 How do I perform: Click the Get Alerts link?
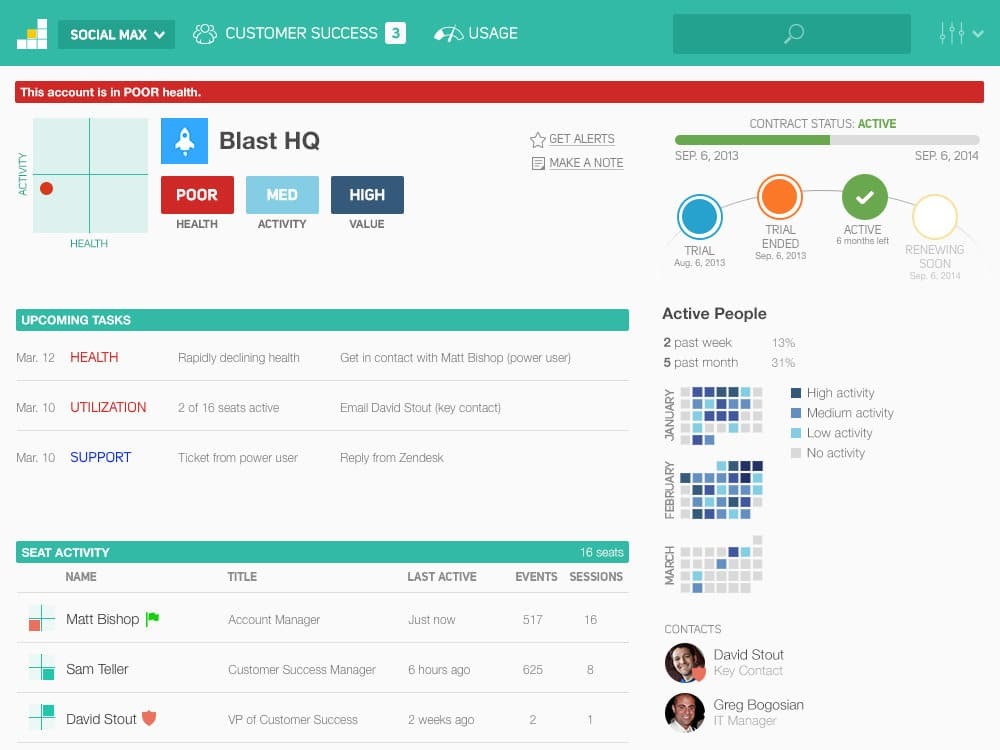581,139
